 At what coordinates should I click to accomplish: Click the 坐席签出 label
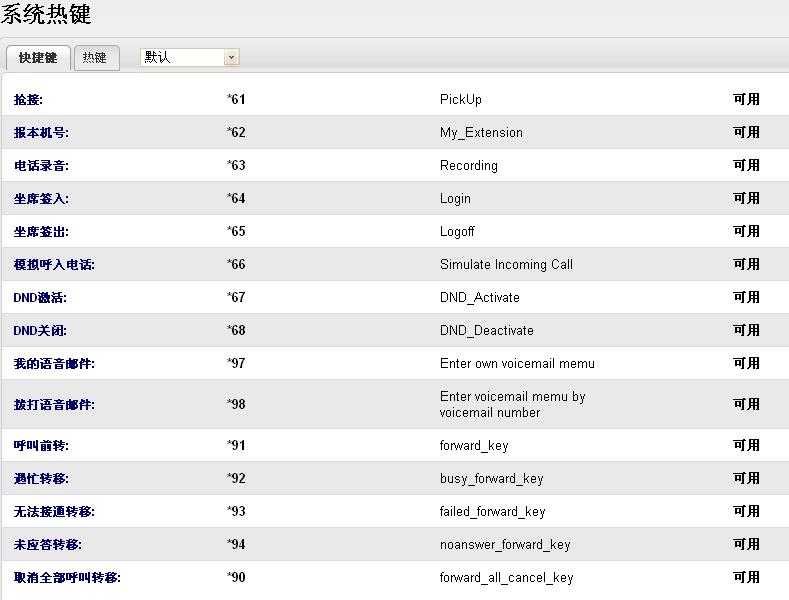point(41,232)
